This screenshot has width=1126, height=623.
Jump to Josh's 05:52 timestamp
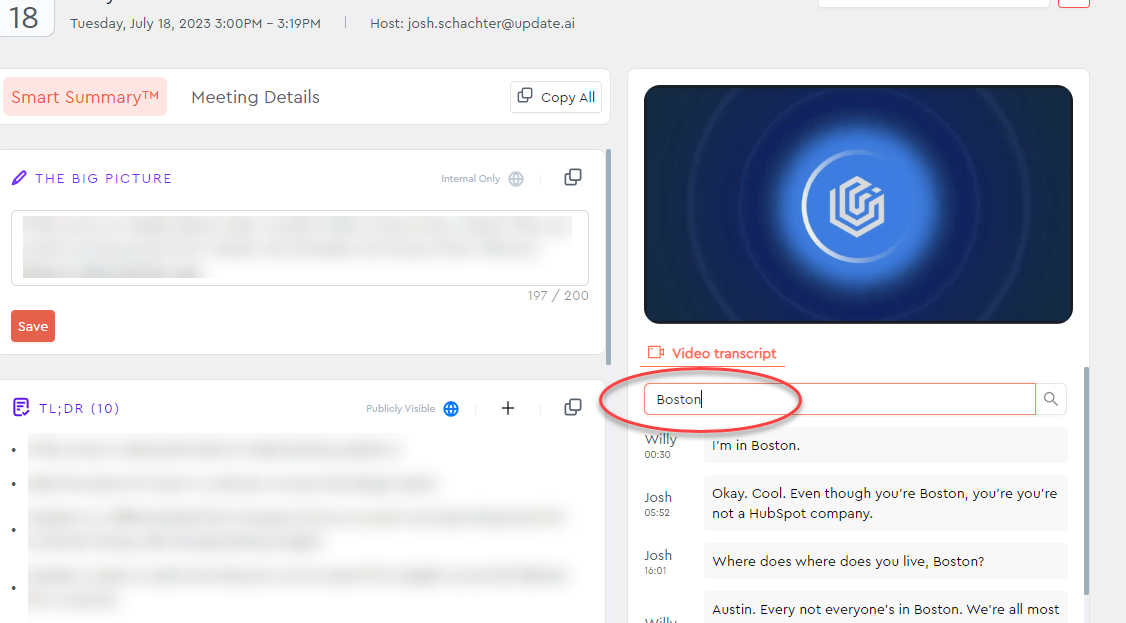click(x=657, y=513)
